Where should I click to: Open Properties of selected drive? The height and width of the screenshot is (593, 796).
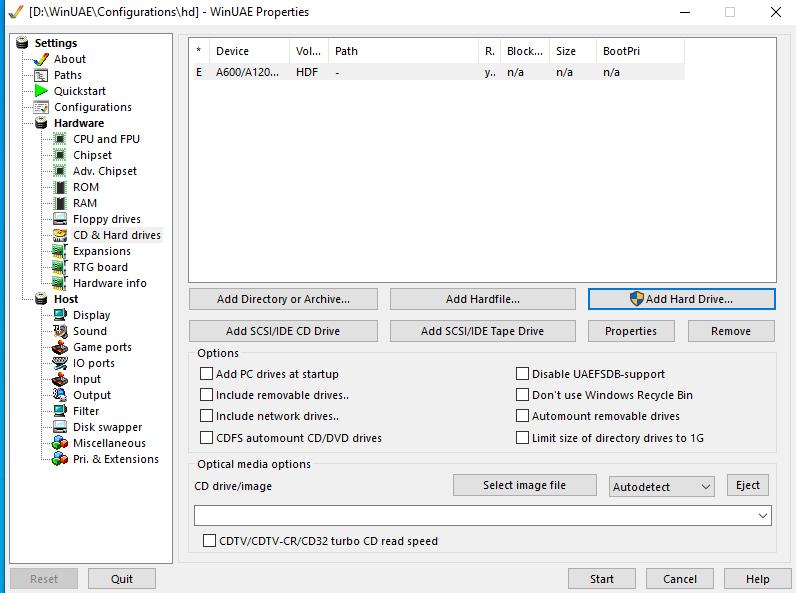(x=631, y=331)
